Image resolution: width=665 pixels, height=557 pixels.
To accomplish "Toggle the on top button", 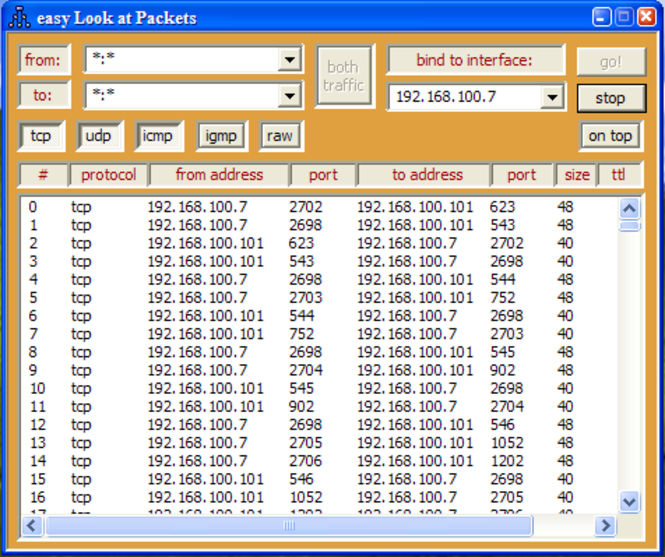I will tap(610, 136).
